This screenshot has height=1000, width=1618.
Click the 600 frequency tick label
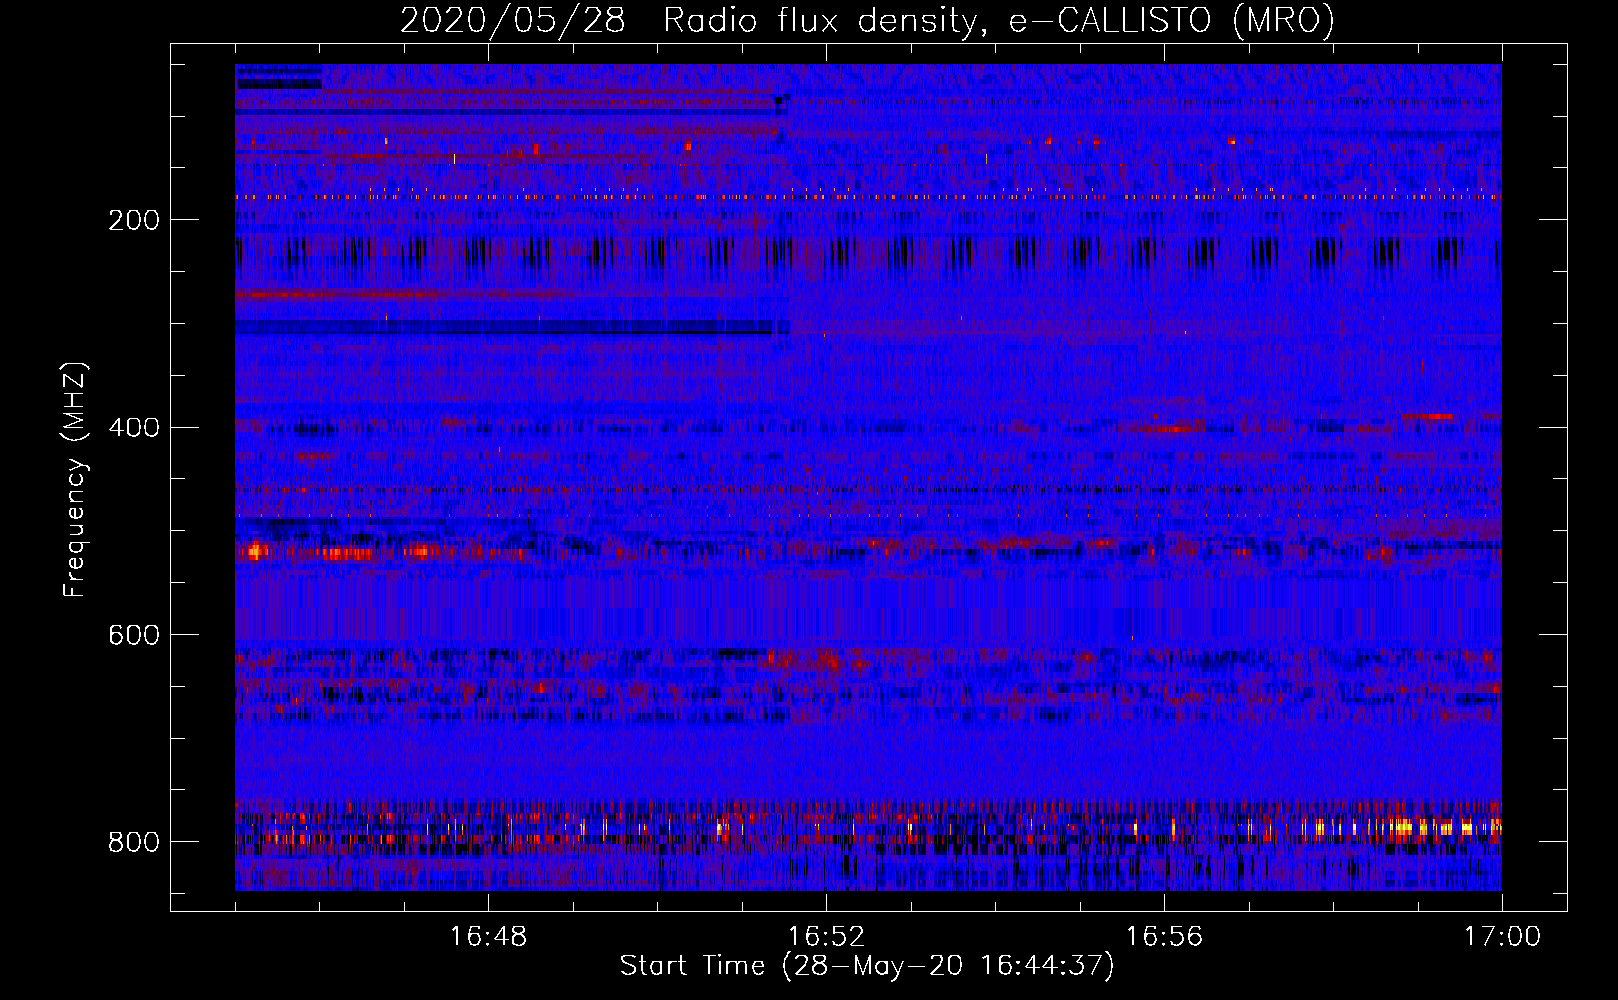click(x=133, y=636)
